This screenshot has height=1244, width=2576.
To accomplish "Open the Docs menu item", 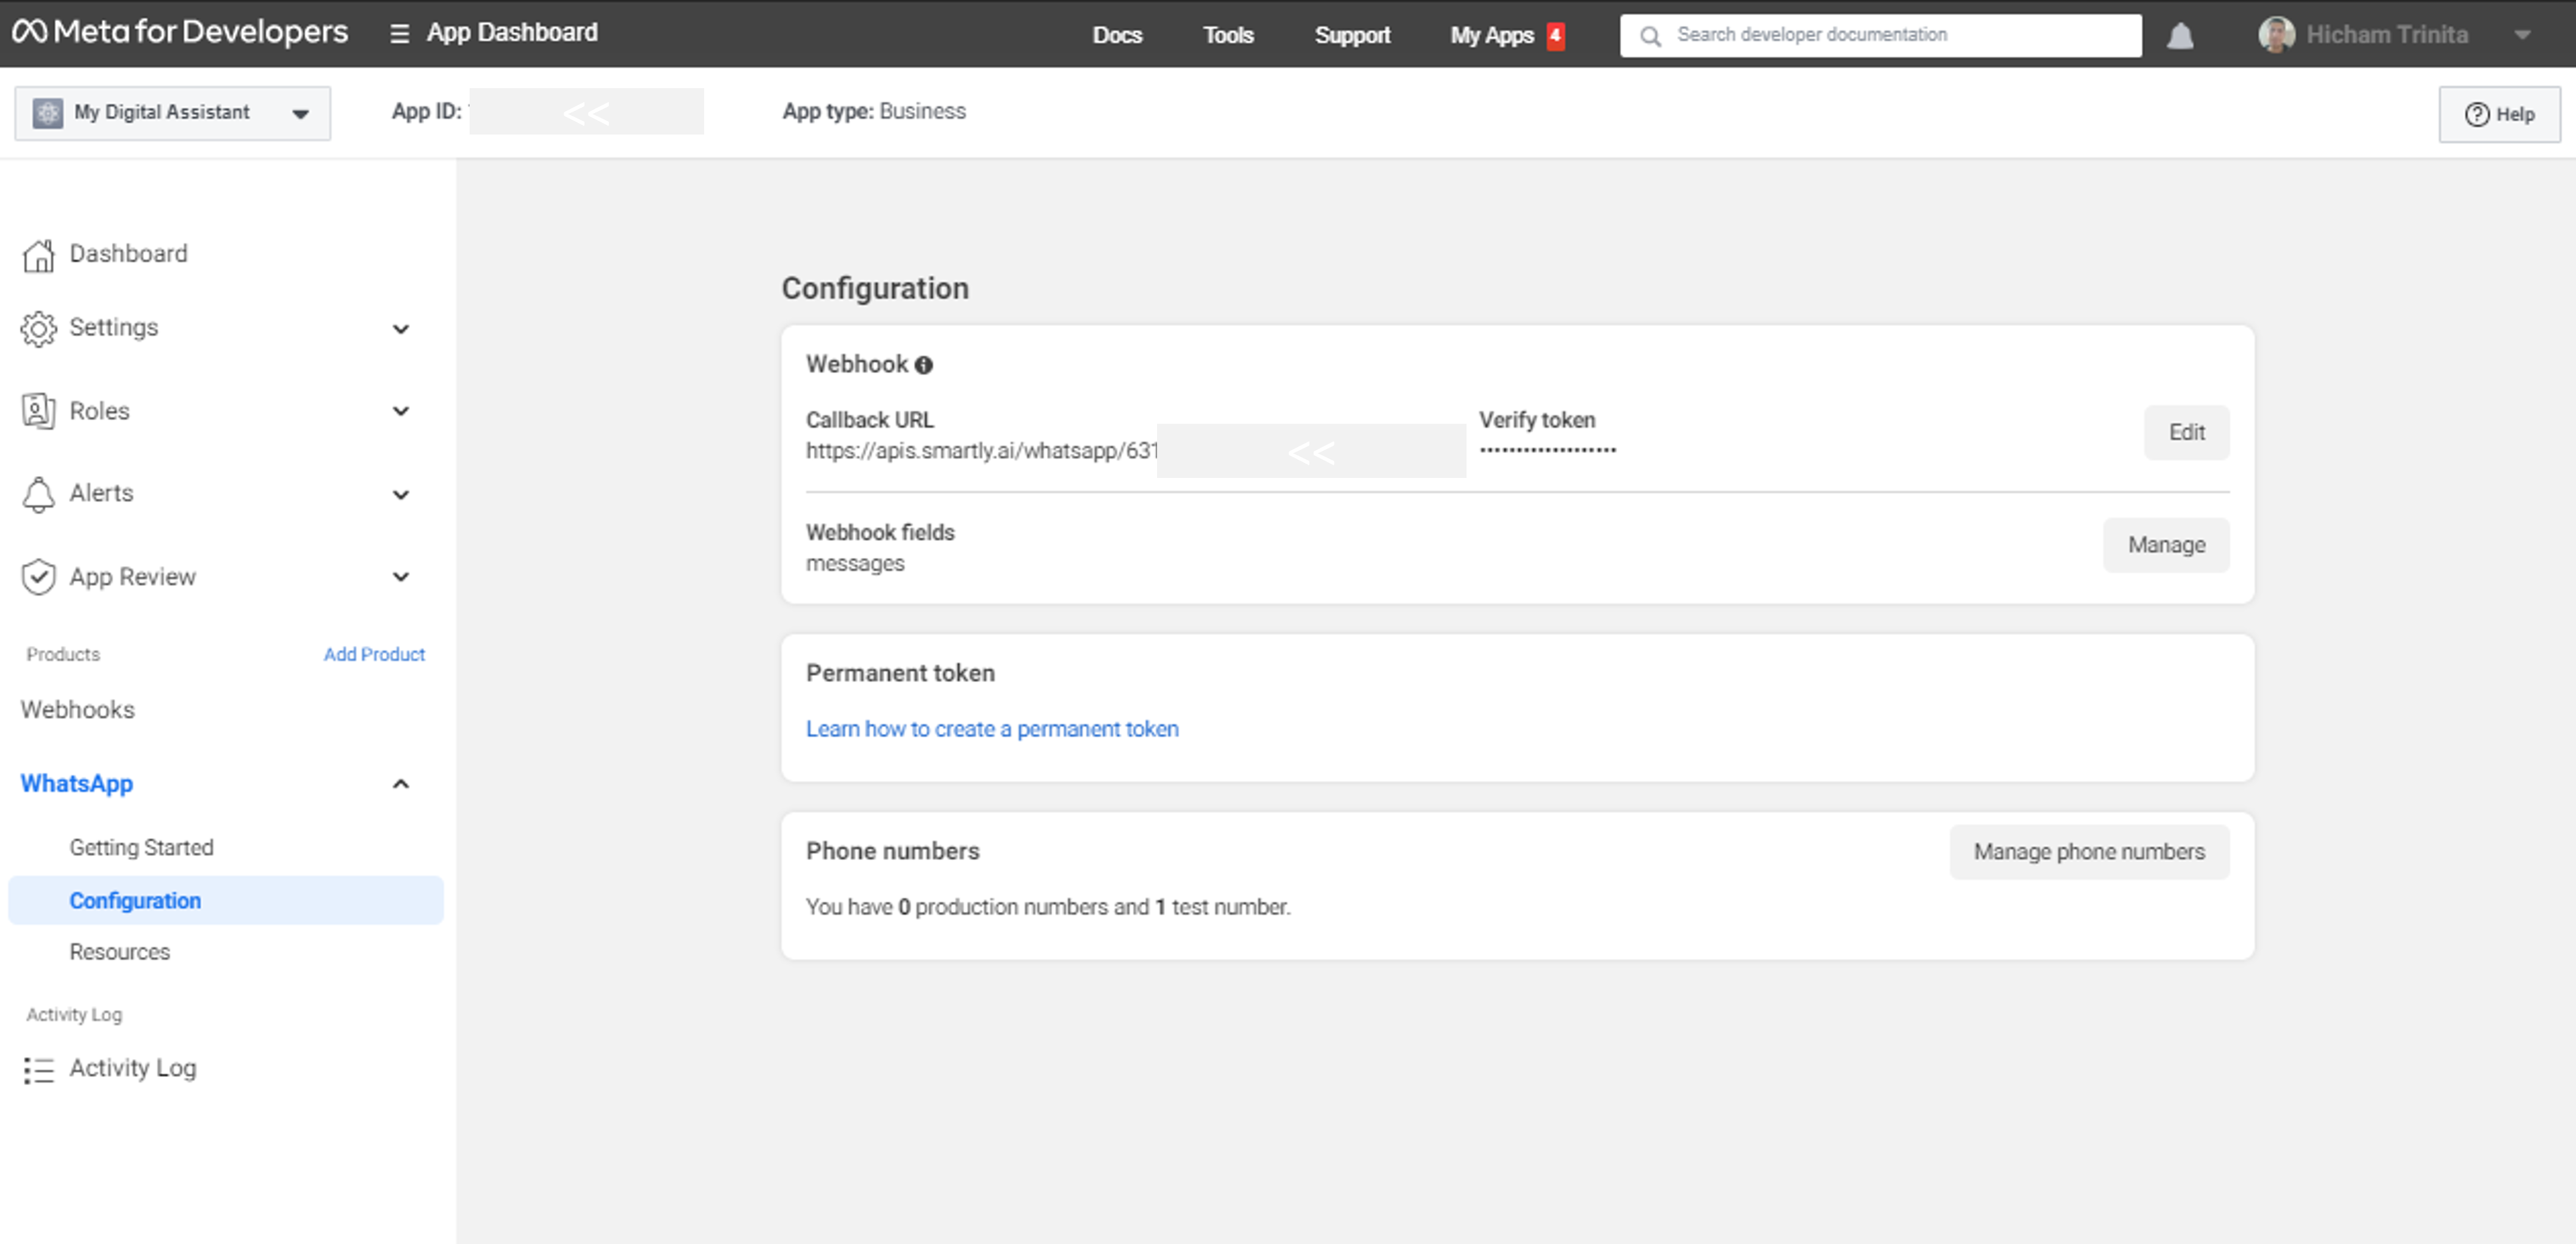I will [x=1117, y=35].
